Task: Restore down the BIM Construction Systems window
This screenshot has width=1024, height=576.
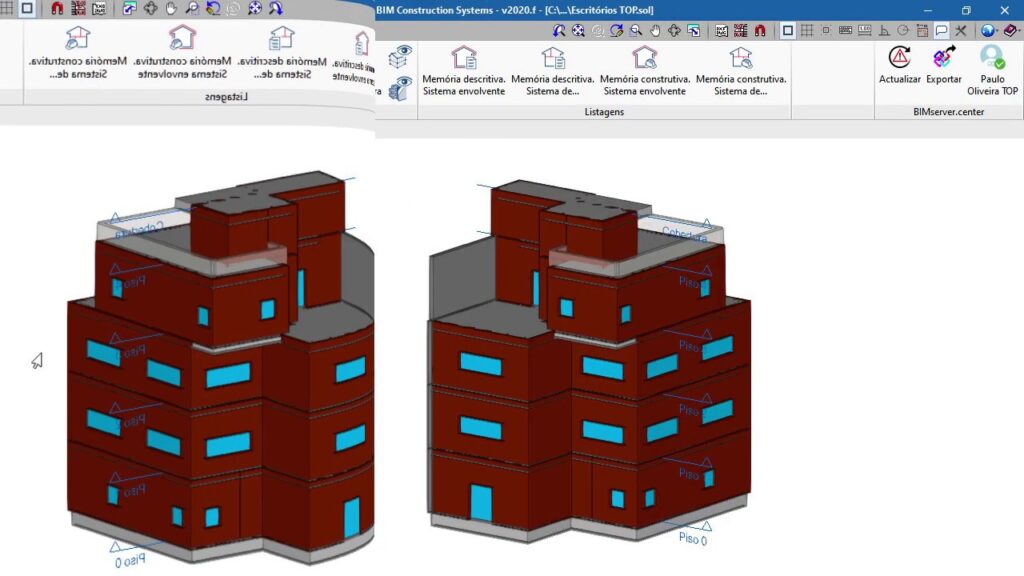Action: (966, 10)
